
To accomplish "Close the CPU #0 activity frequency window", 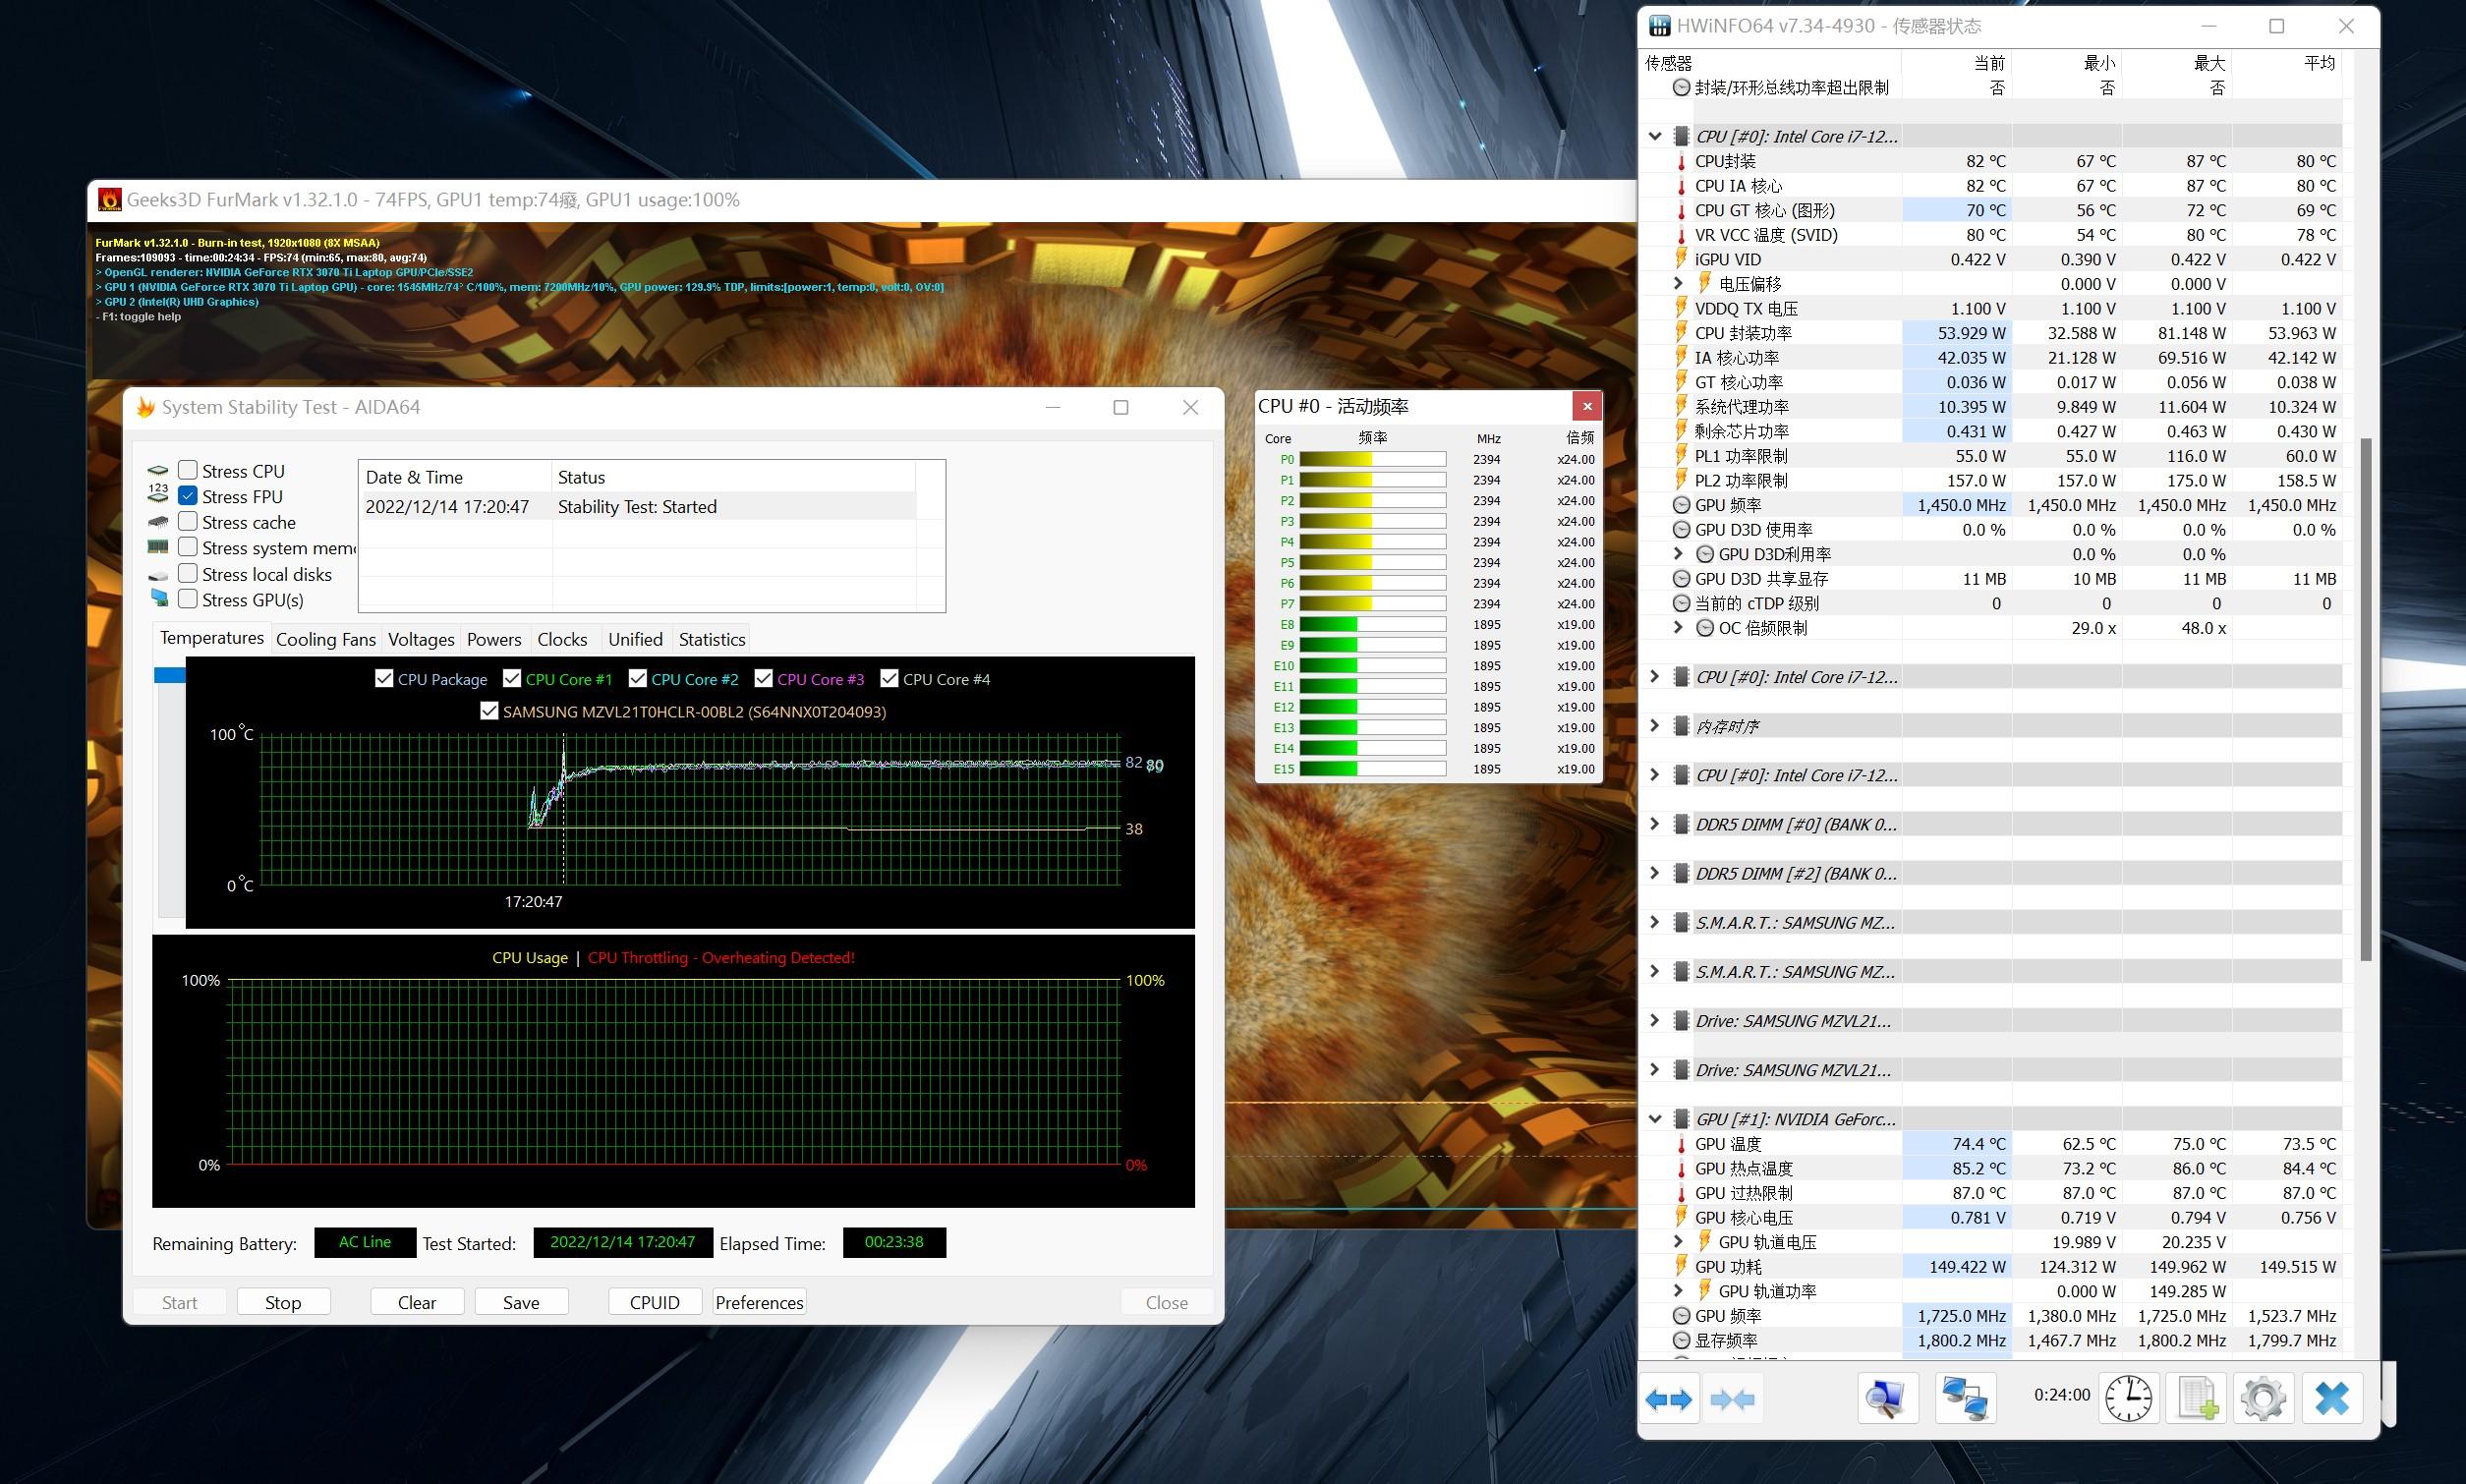I will pos(1586,406).
